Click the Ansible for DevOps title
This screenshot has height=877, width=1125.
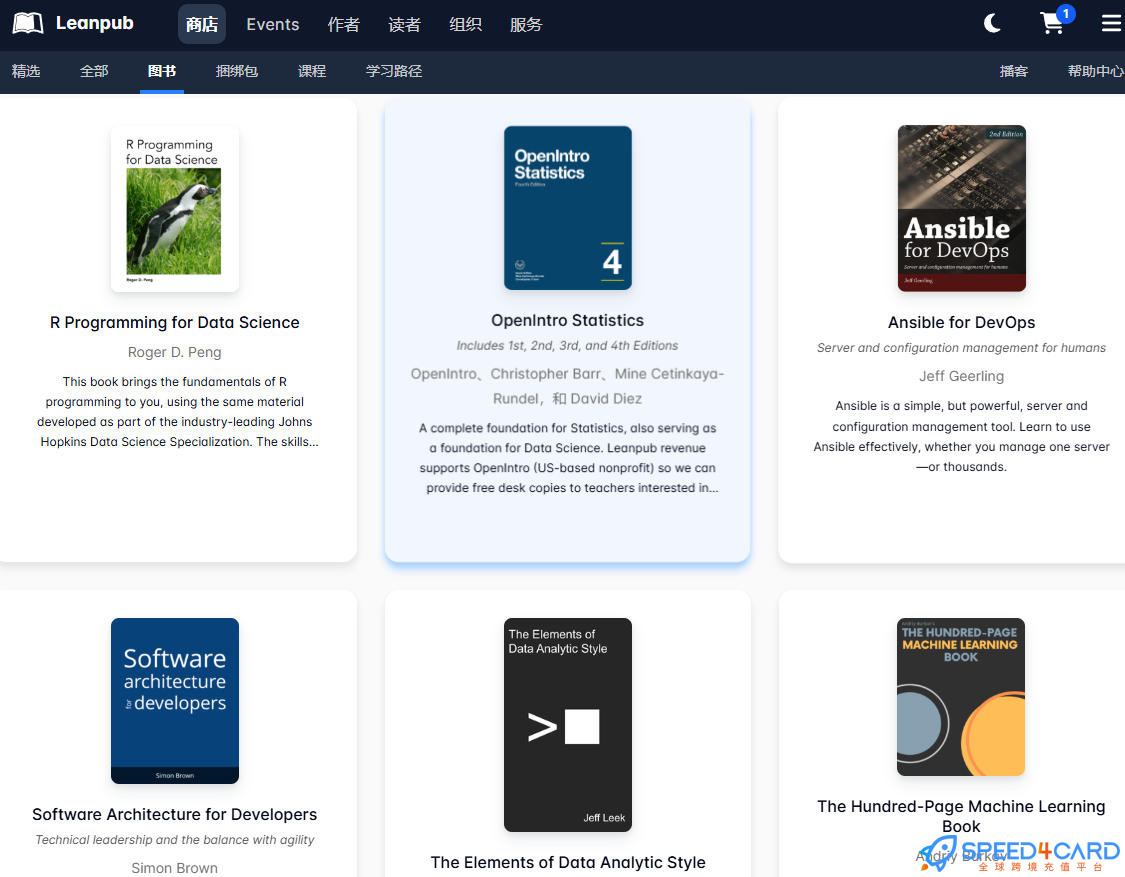click(x=961, y=322)
